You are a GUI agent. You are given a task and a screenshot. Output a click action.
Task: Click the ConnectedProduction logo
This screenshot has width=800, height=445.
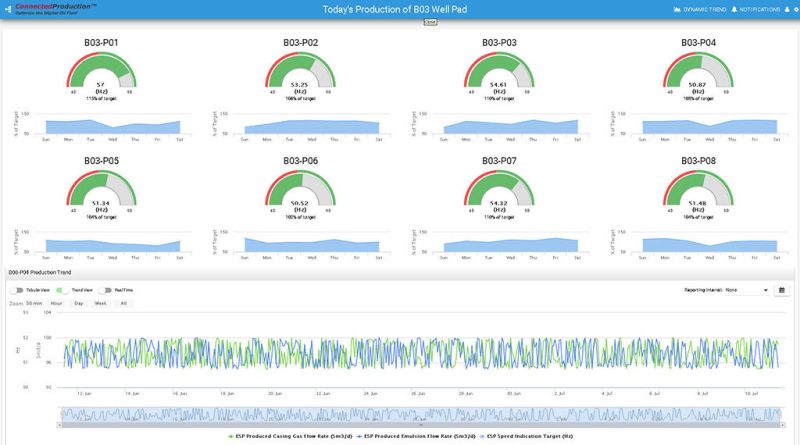(56, 9)
